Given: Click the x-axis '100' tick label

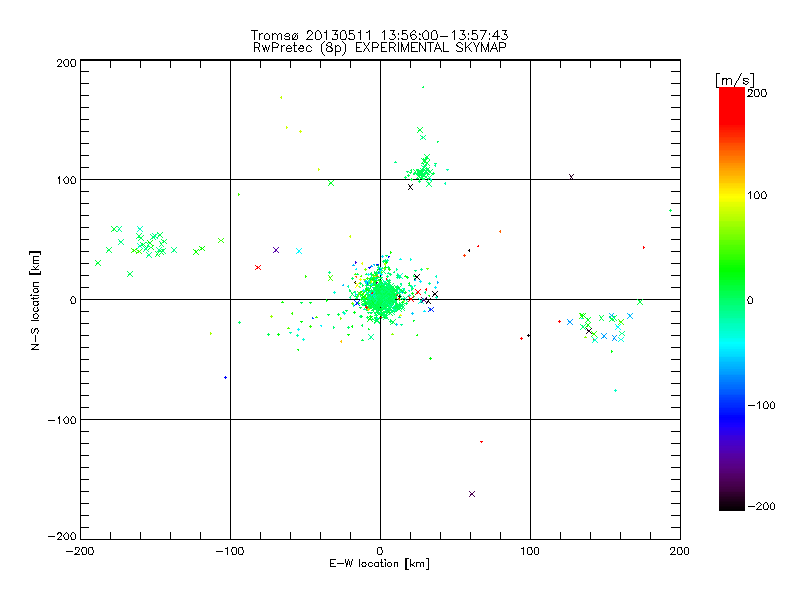Looking at the screenshot, I should [530, 551].
